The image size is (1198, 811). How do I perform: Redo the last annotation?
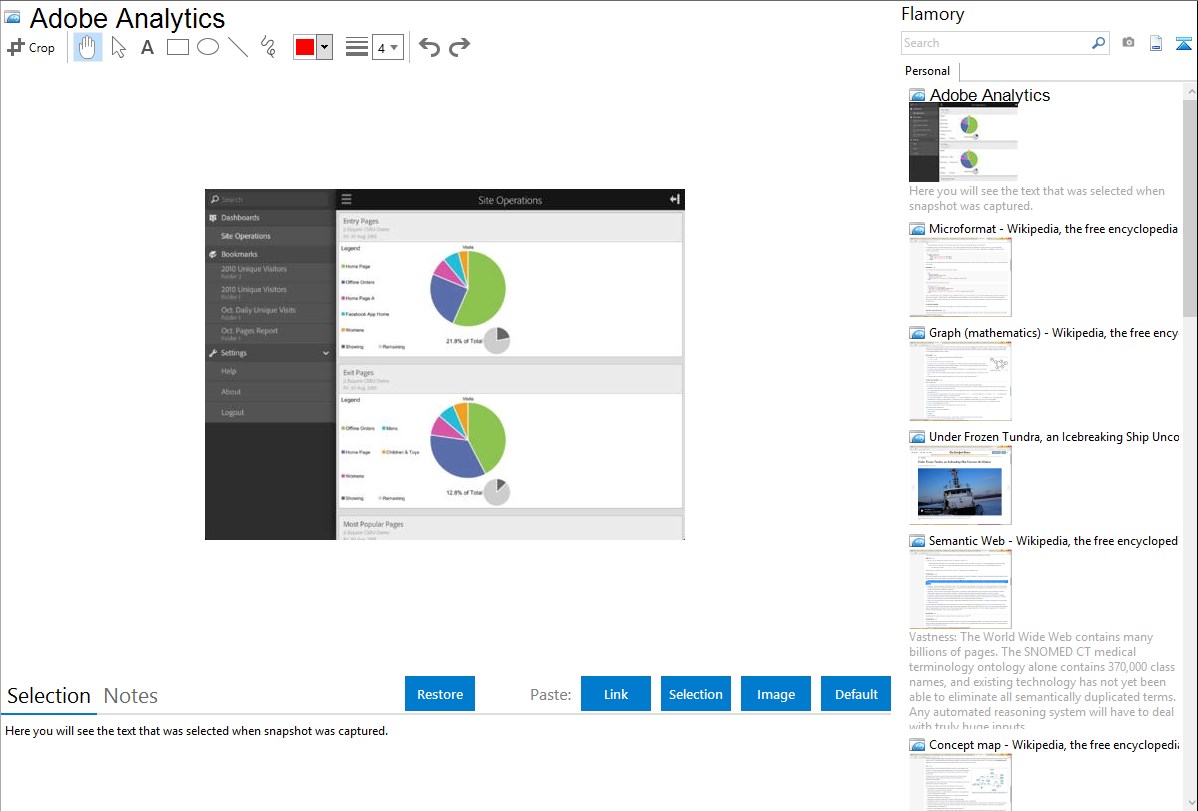coord(459,47)
